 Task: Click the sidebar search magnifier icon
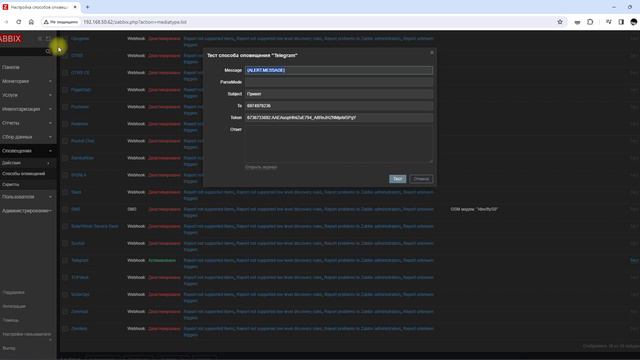[x=48, y=51]
